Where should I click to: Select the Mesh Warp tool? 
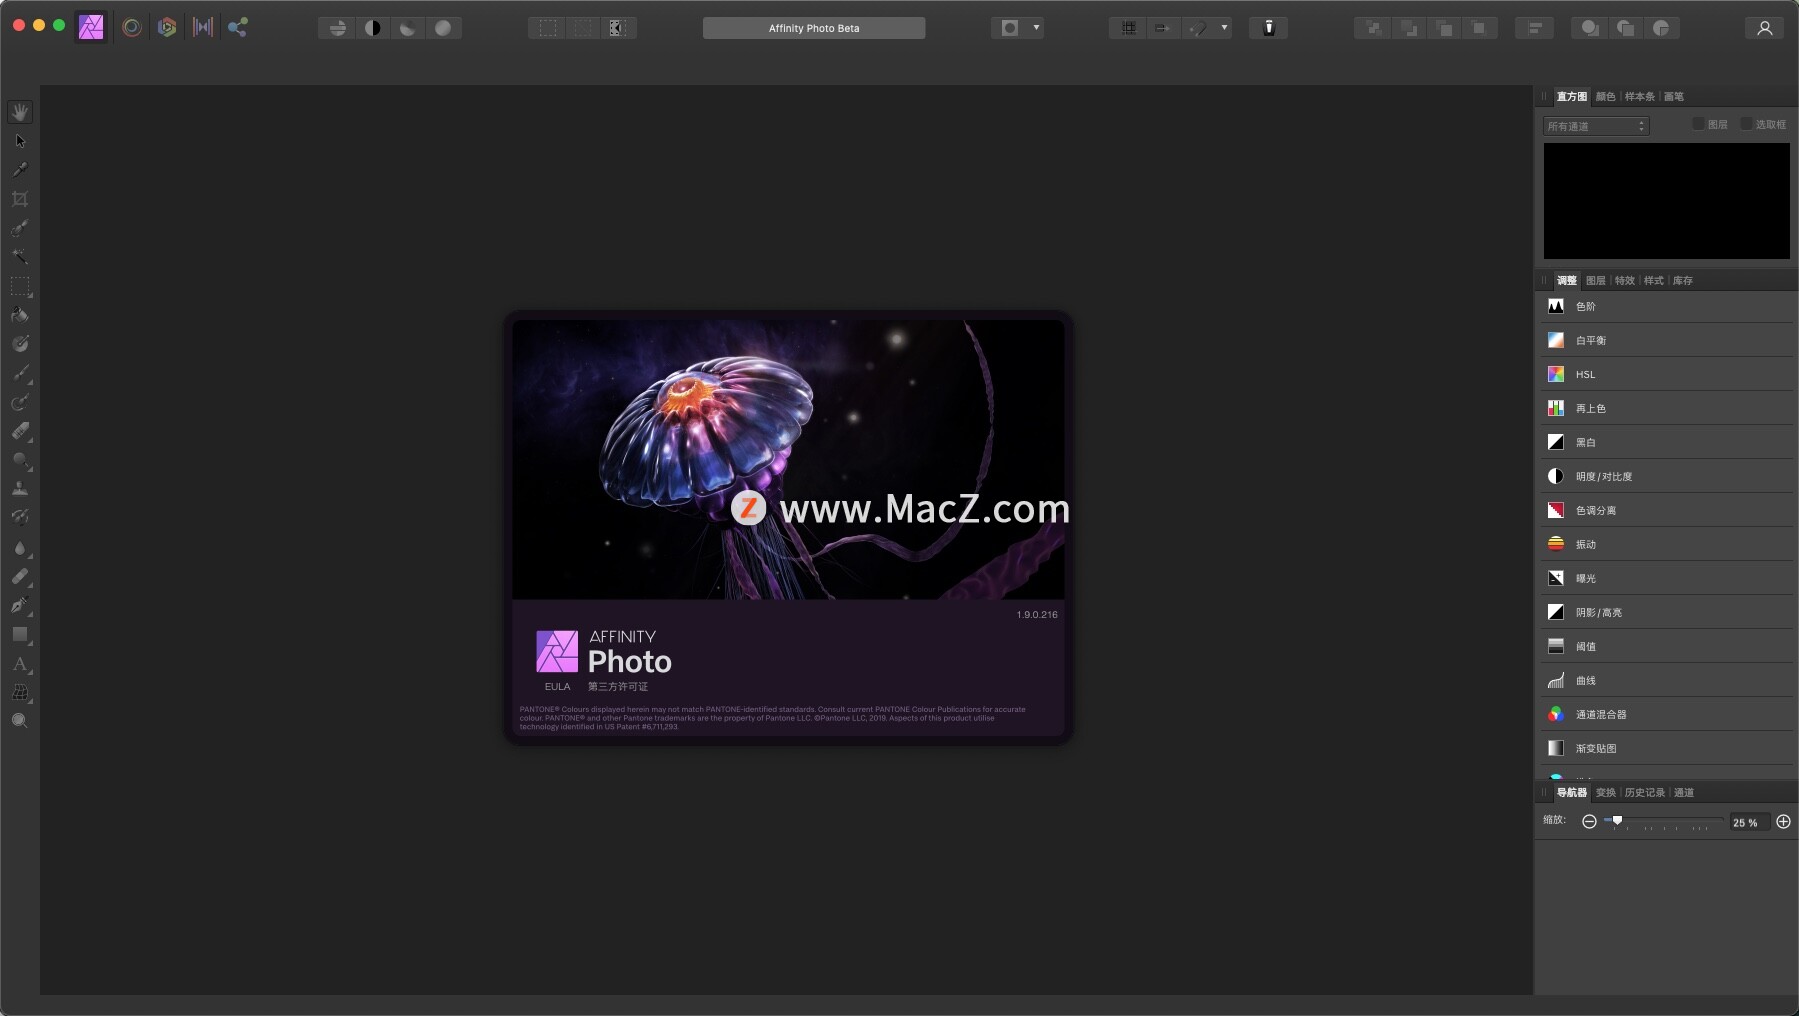point(20,692)
